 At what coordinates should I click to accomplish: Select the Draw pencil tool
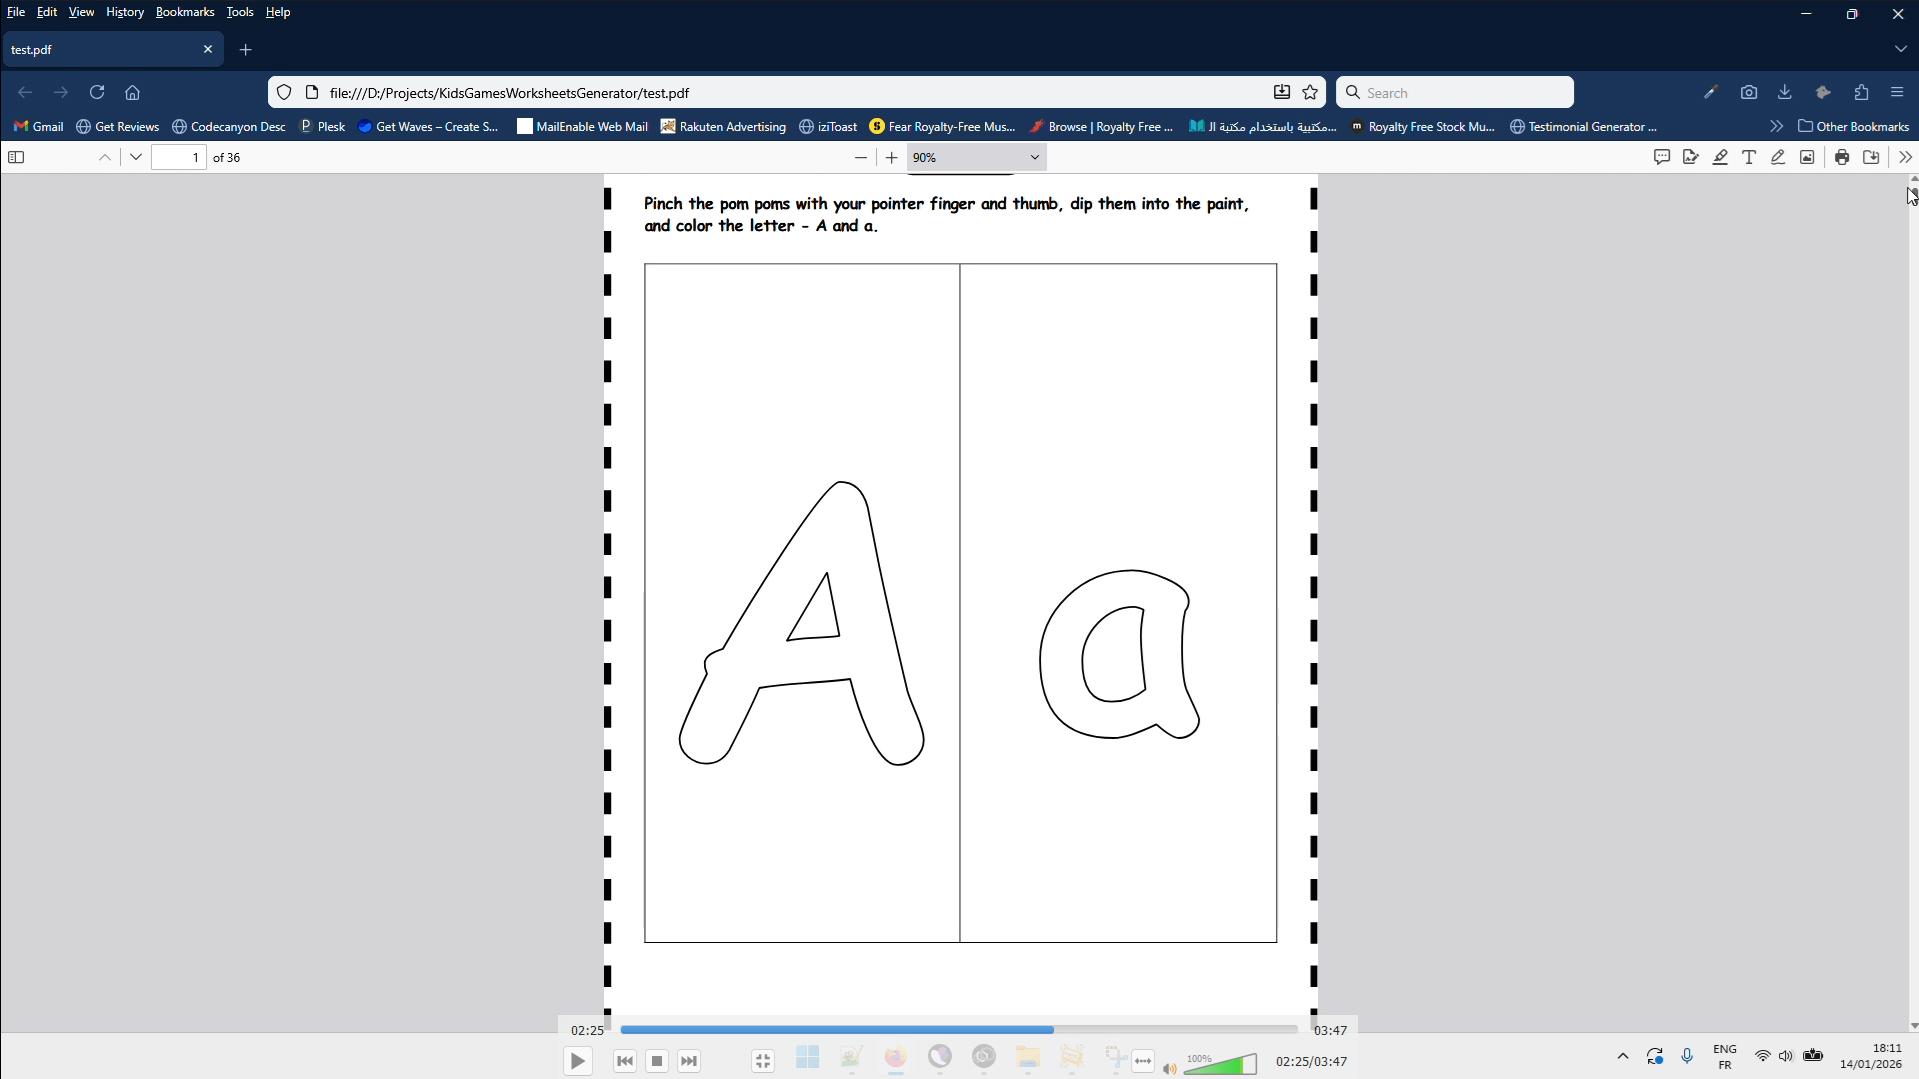1778,157
